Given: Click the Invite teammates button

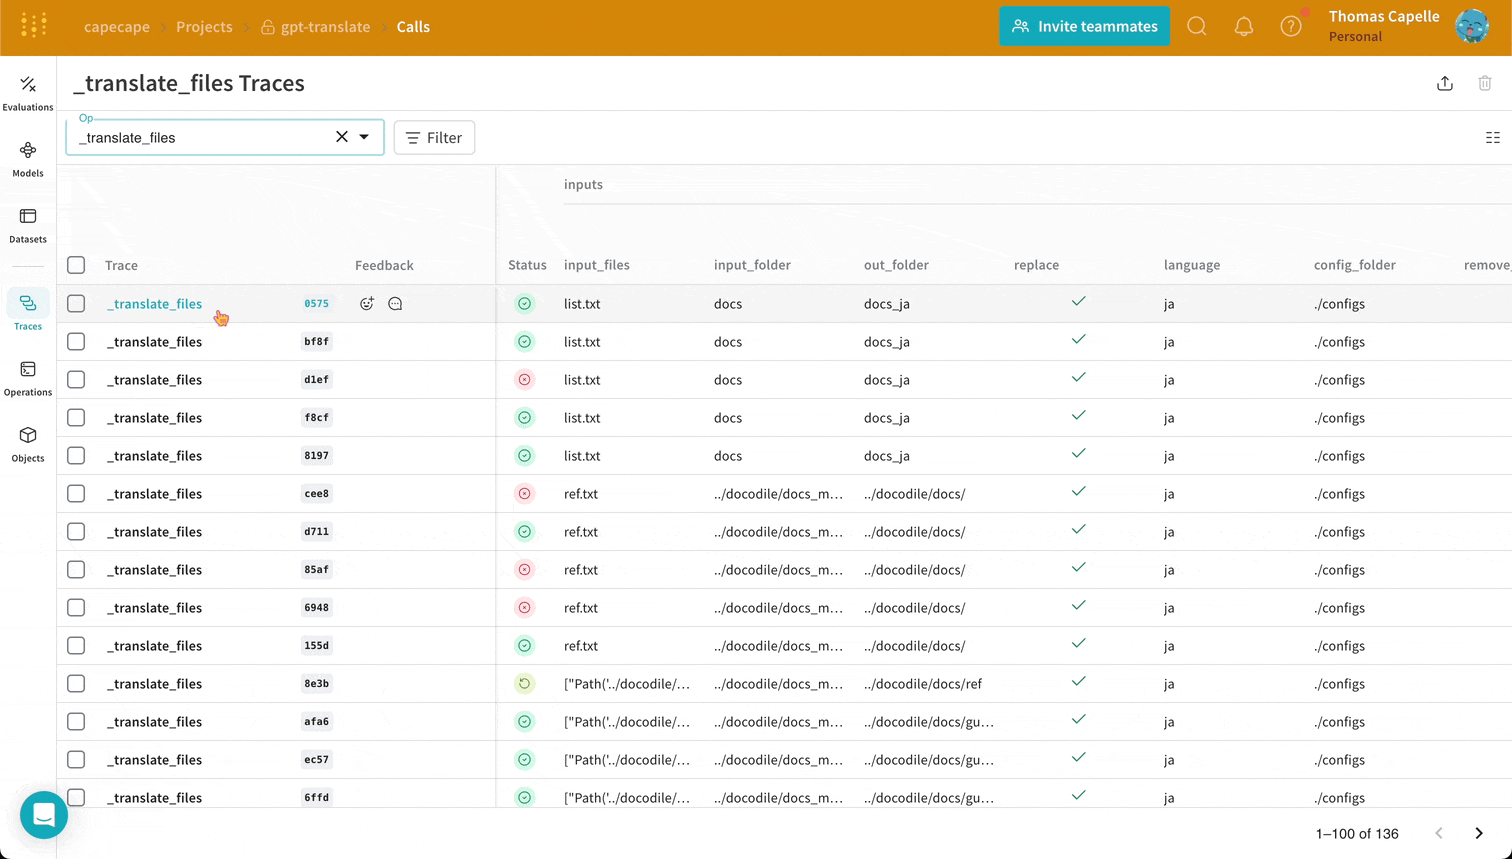Looking at the screenshot, I should coord(1084,26).
